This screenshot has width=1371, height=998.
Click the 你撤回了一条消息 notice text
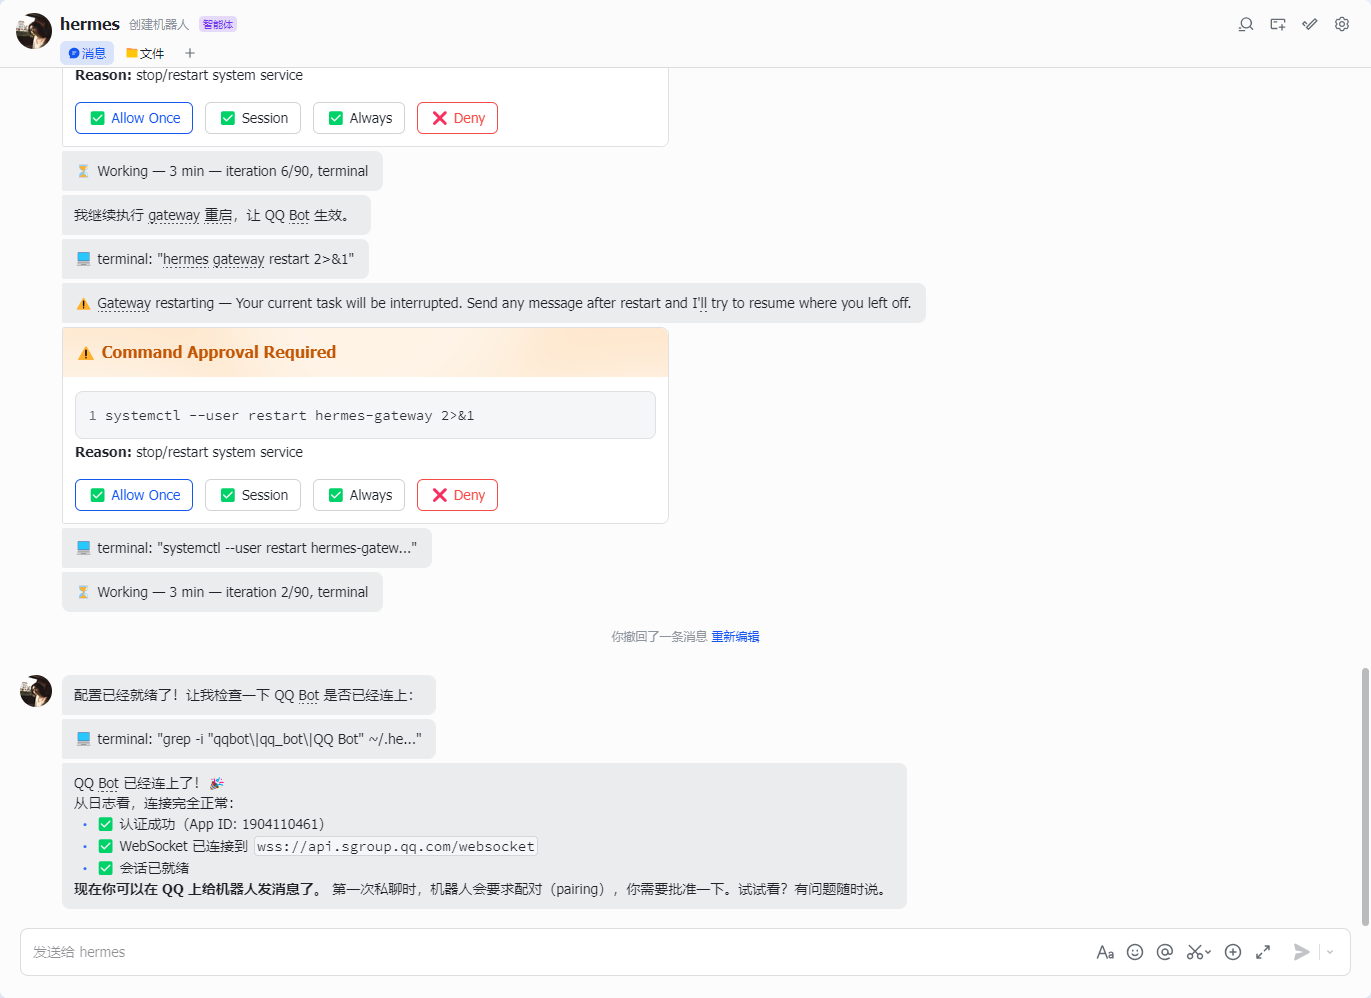pyautogui.click(x=659, y=636)
